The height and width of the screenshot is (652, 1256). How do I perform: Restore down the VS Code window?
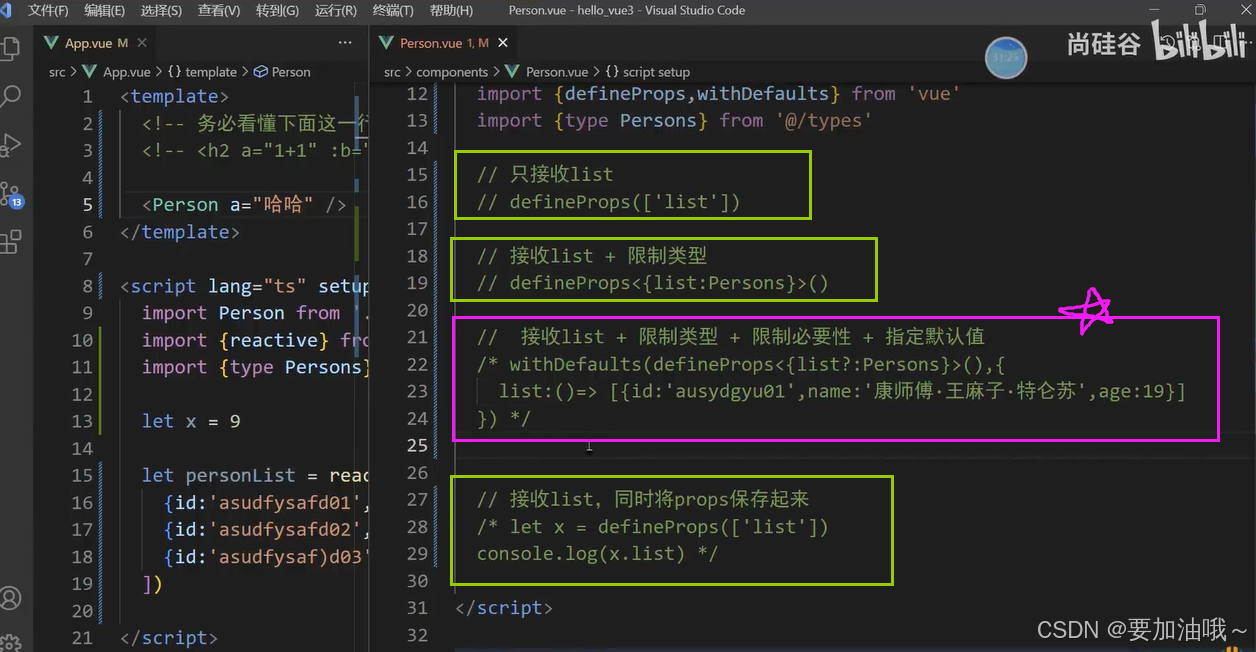point(1200,10)
